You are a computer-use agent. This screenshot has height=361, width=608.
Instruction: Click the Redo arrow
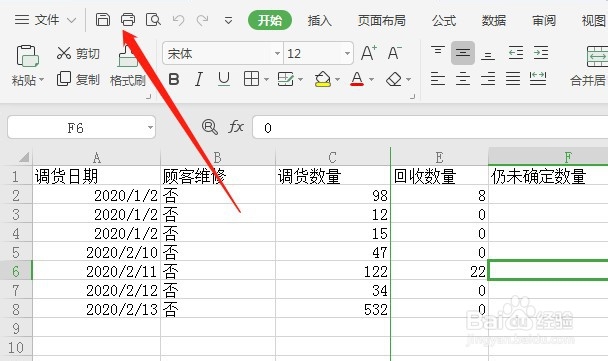202,20
